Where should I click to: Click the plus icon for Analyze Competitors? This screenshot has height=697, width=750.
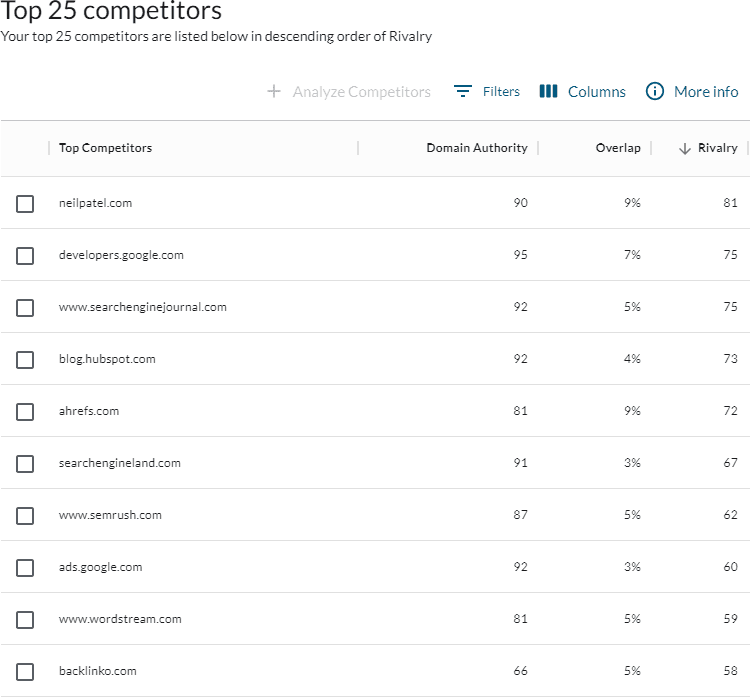coord(274,91)
